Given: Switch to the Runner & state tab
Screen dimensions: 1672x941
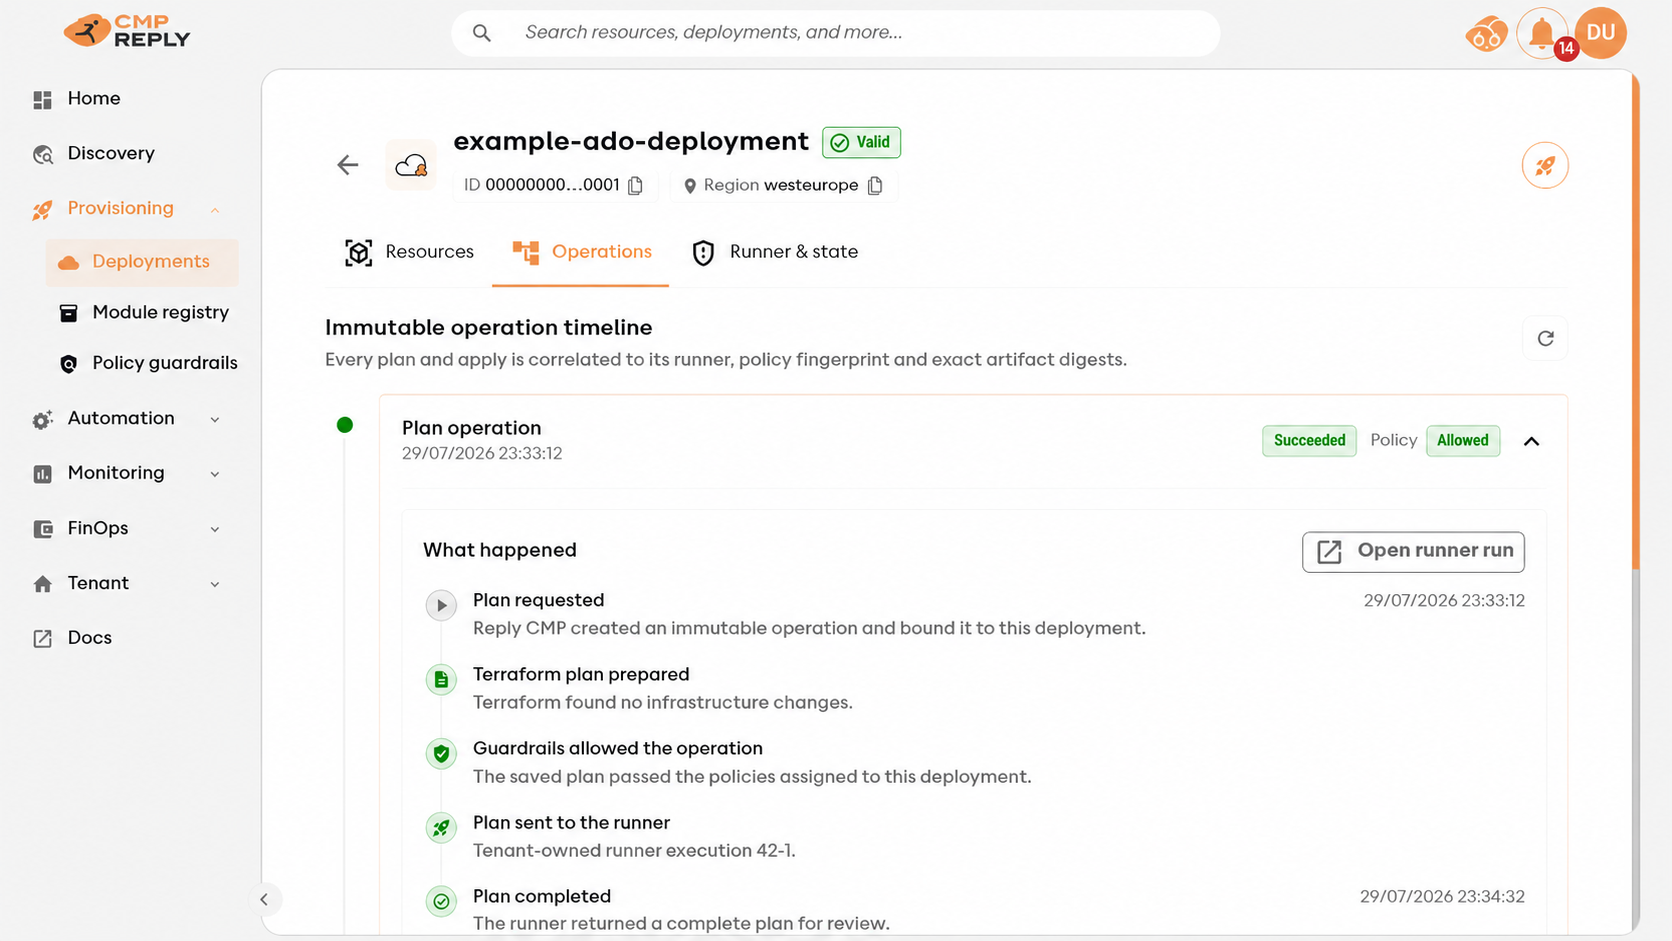Looking at the screenshot, I should point(775,252).
